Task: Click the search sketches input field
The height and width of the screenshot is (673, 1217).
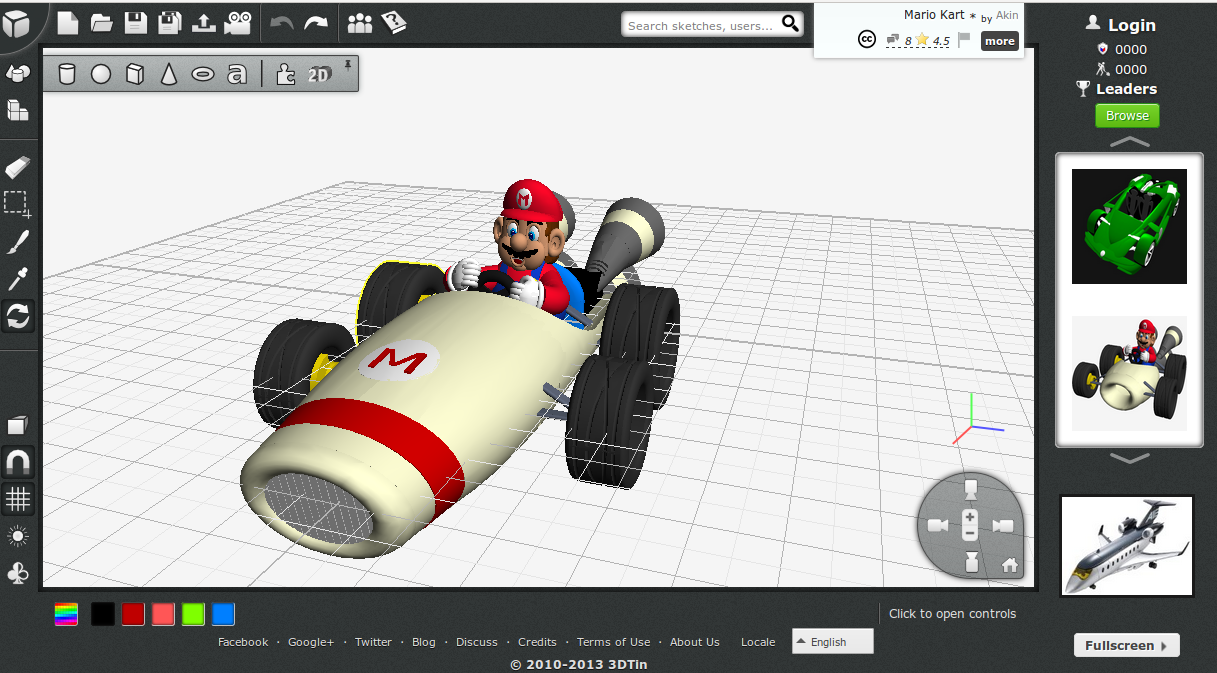Action: [x=700, y=25]
